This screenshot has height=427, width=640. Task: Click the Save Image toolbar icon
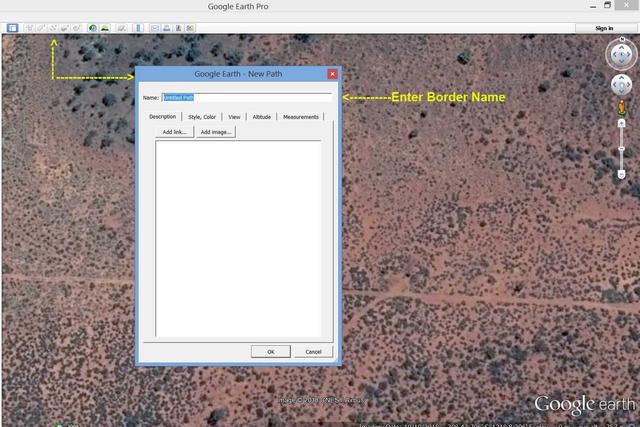(x=178, y=28)
